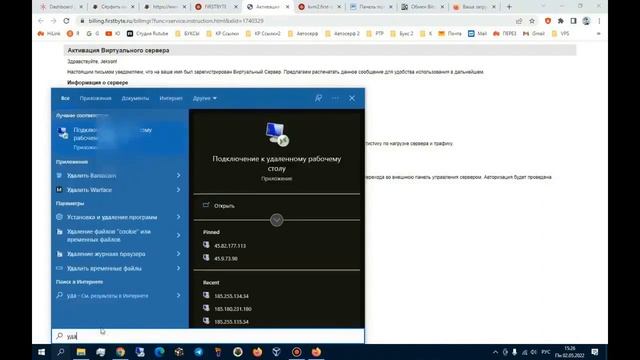
Task: Open 'Удалить Bandicam' app result
Action: click(91, 176)
